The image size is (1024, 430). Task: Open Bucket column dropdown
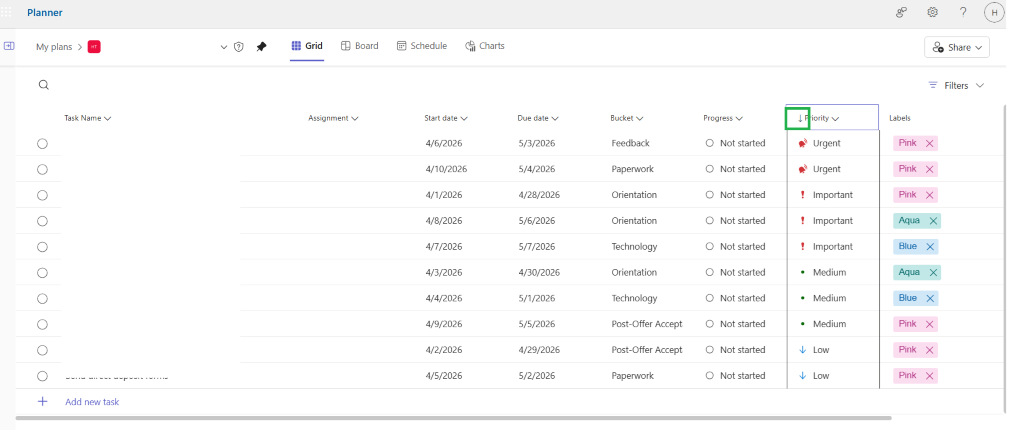point(639,119)
